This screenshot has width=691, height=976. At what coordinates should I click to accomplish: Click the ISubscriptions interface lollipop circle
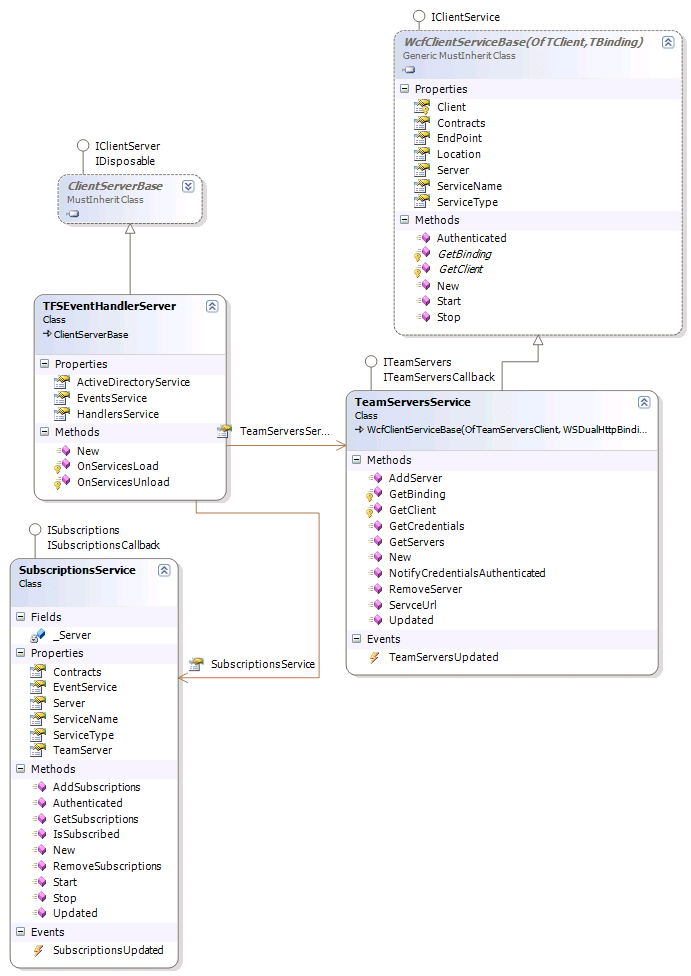35,530
